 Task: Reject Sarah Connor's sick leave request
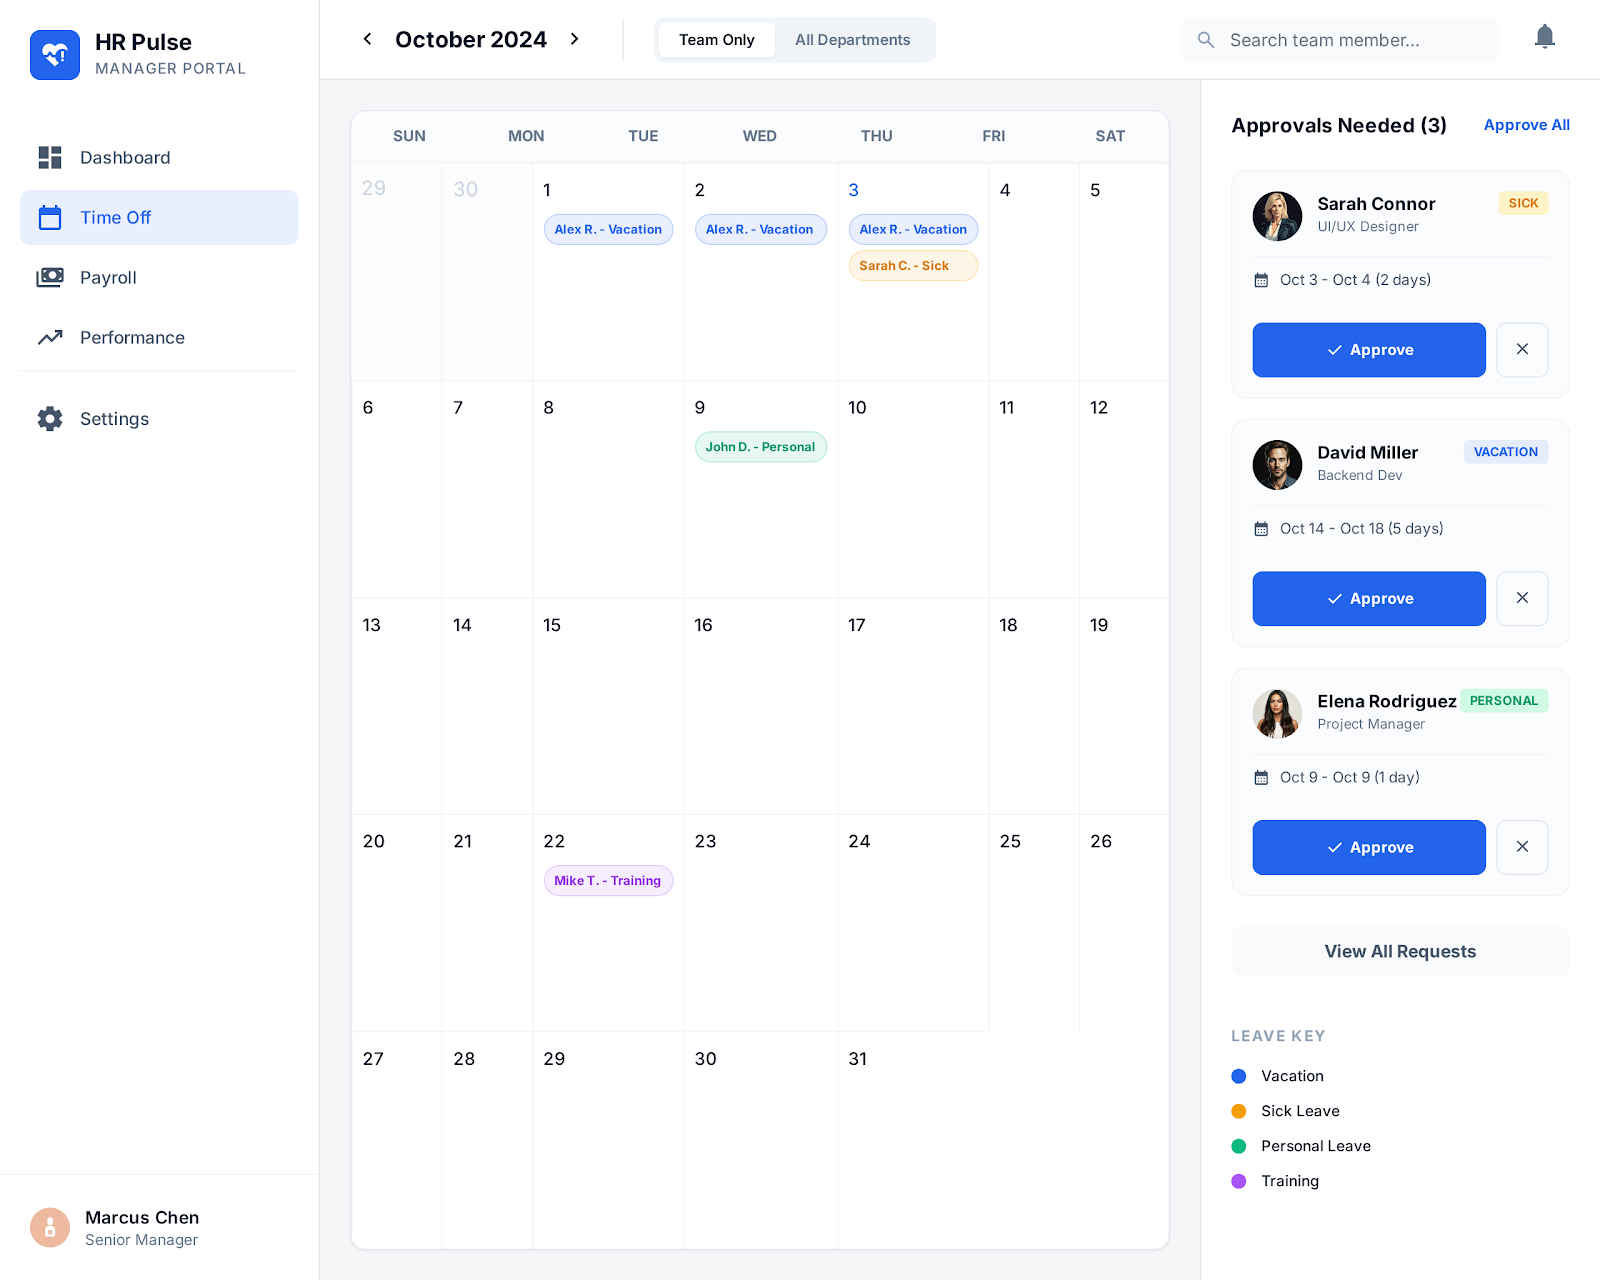pos(1522,350)
